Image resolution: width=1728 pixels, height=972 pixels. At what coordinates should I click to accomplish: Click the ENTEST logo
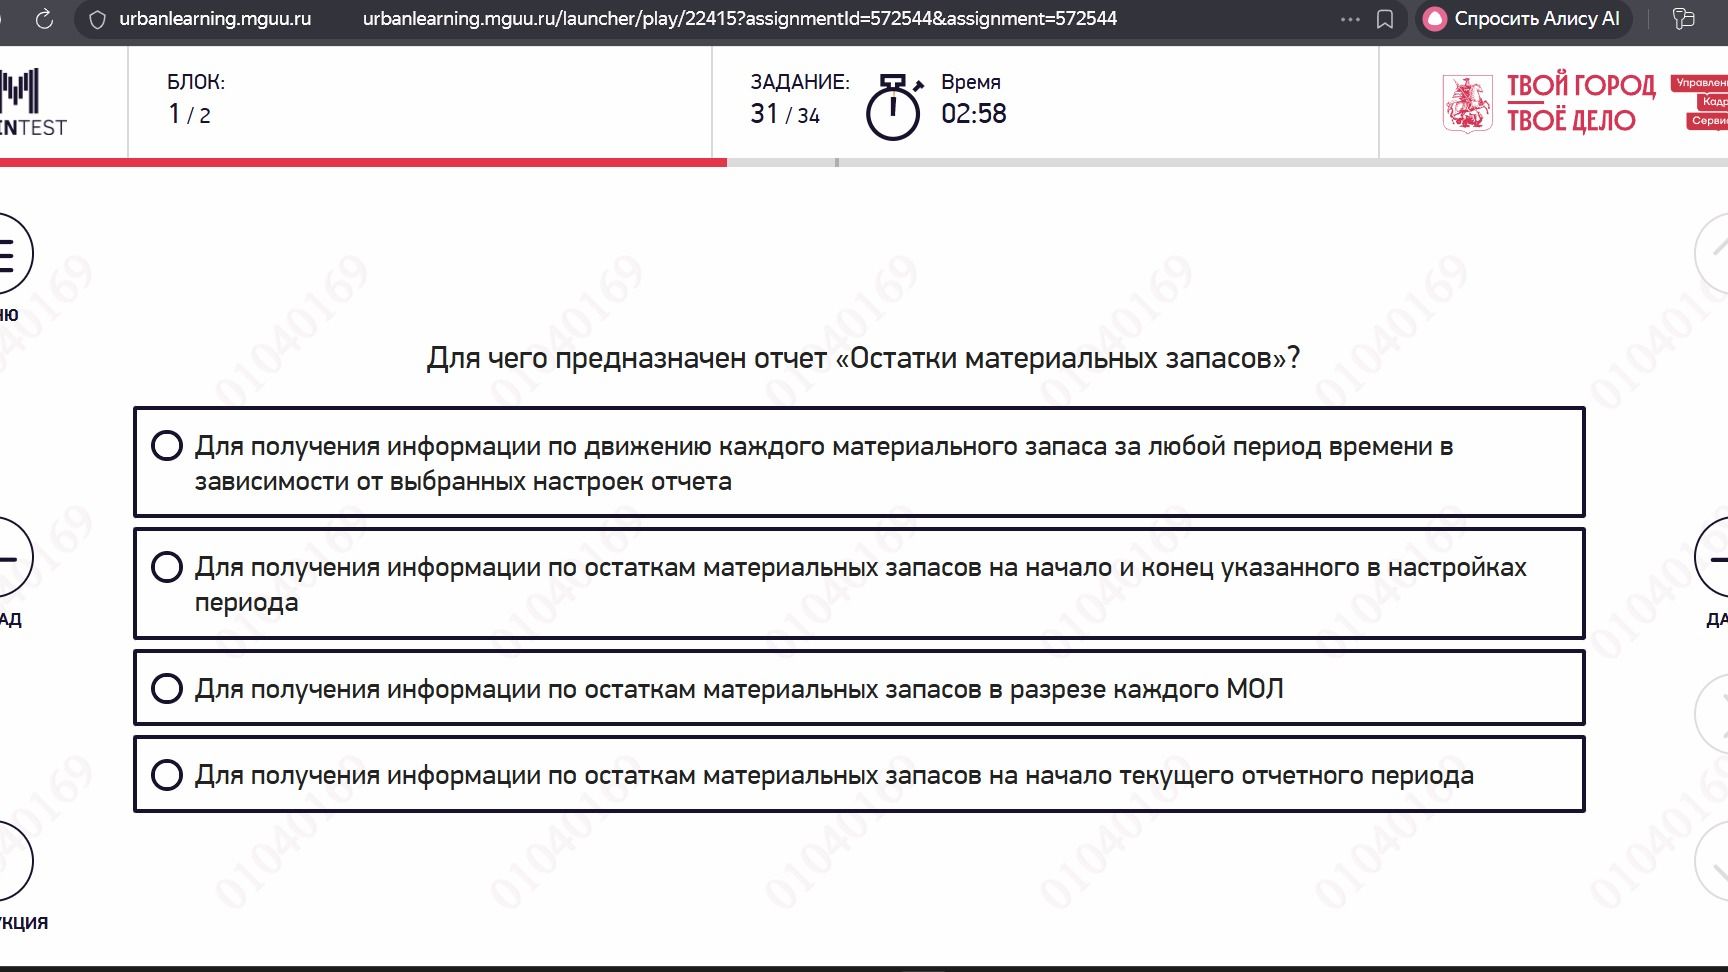click(x=32, y=103)
